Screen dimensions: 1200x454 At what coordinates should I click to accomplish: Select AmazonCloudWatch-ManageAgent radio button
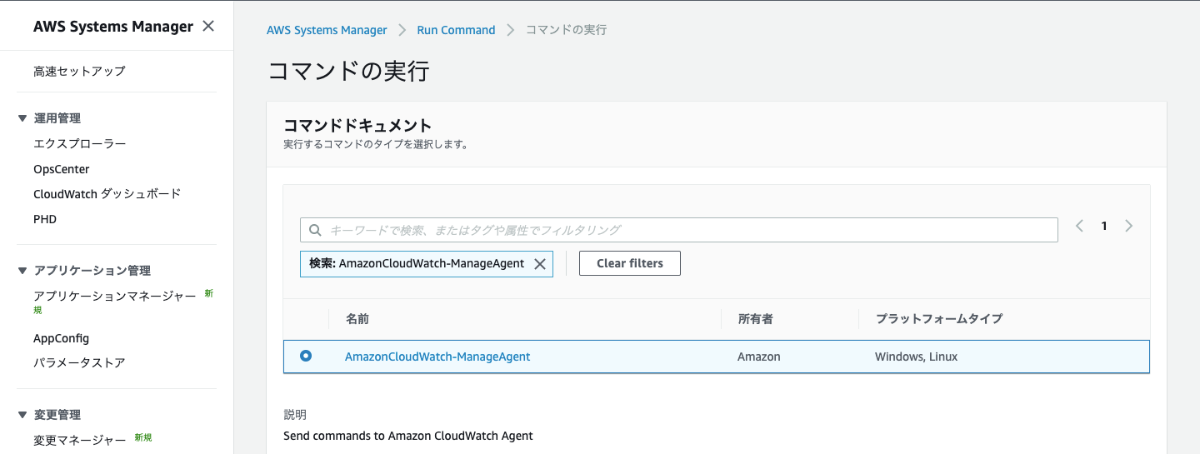306,355
